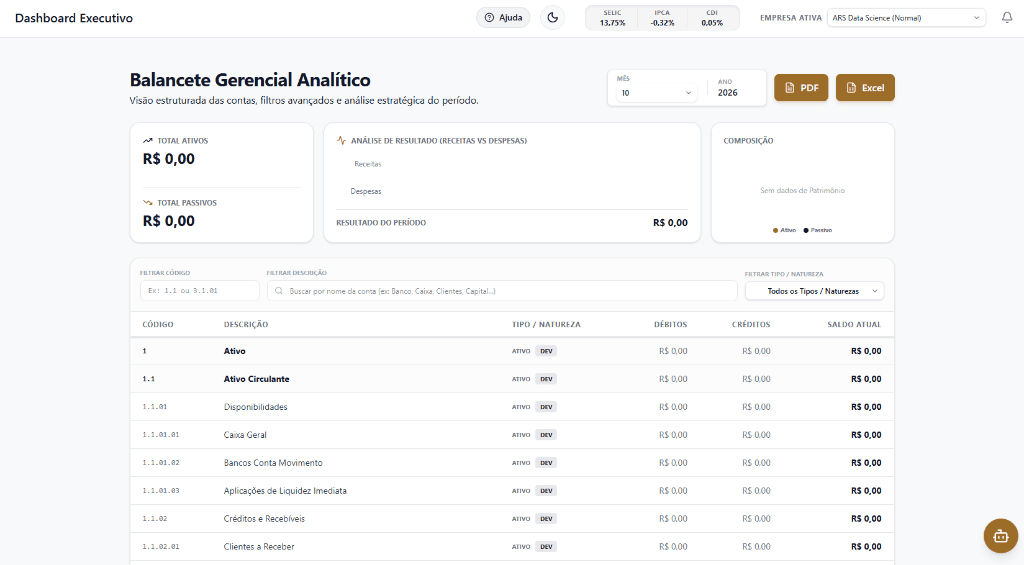Focus the Filtrar Código input field

click(x=200, y=291)
